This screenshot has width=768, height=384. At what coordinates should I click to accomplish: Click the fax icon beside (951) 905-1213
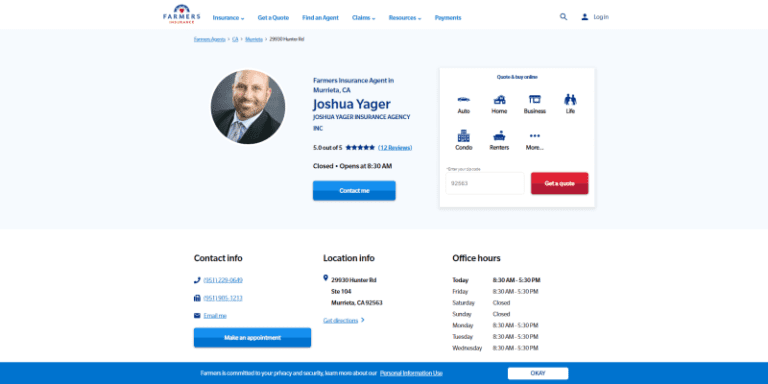pos(197,298)
